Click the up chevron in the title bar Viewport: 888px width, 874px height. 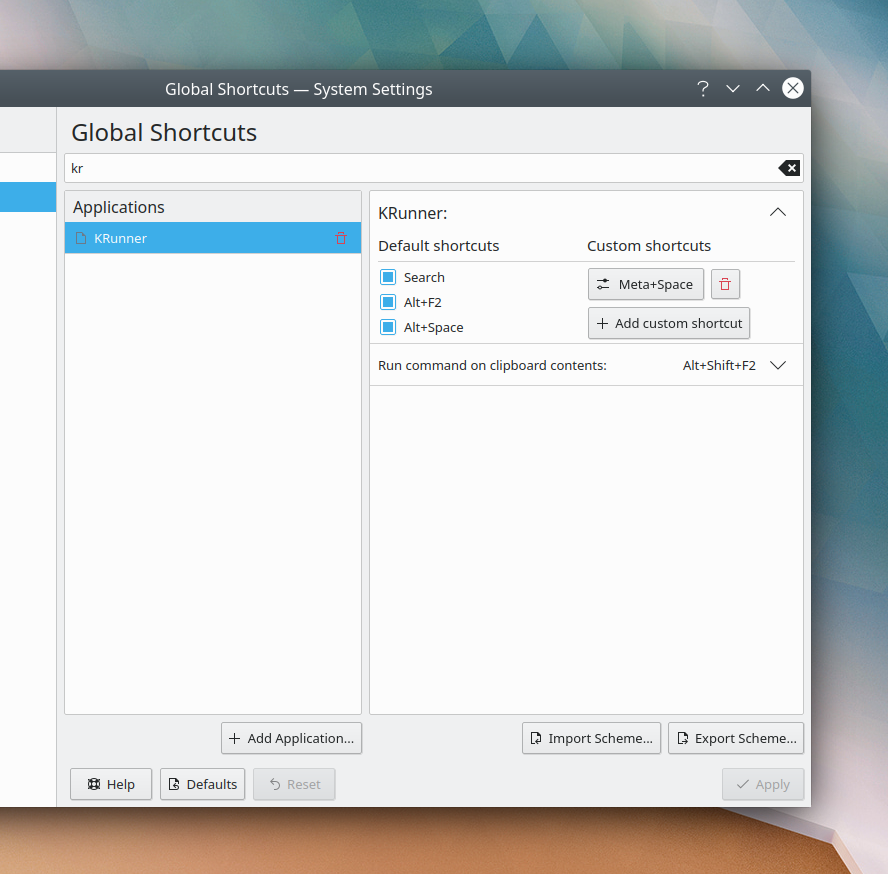pyautogui.click(x=762, y=89)
